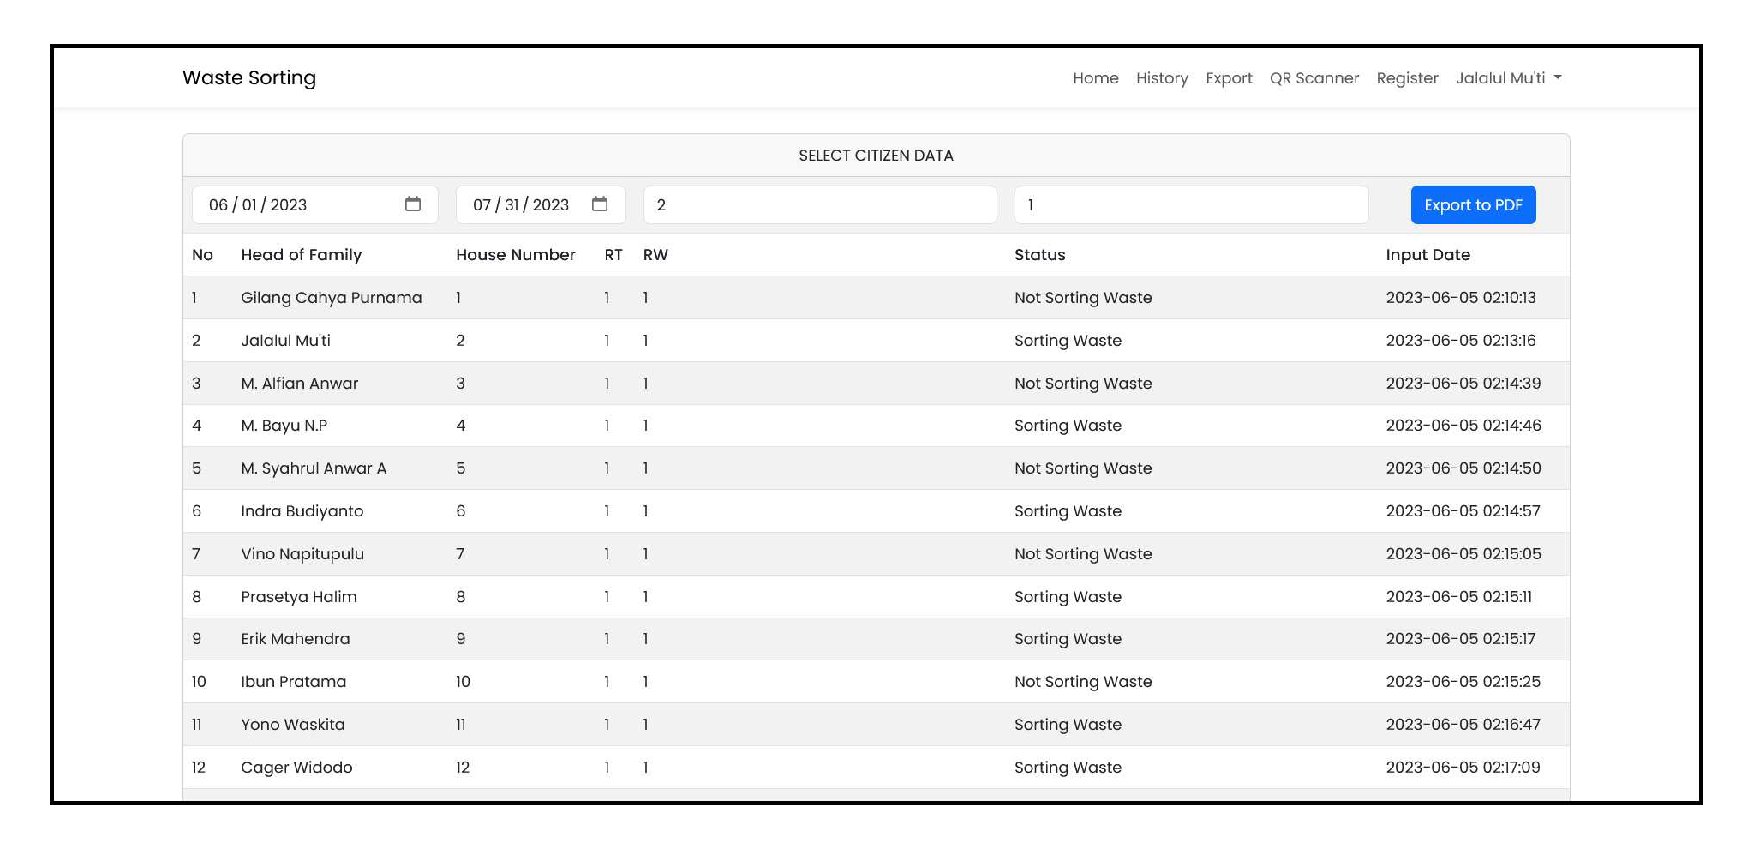Navigate to the Register page
The image size is (1757, 848).
1407,78
